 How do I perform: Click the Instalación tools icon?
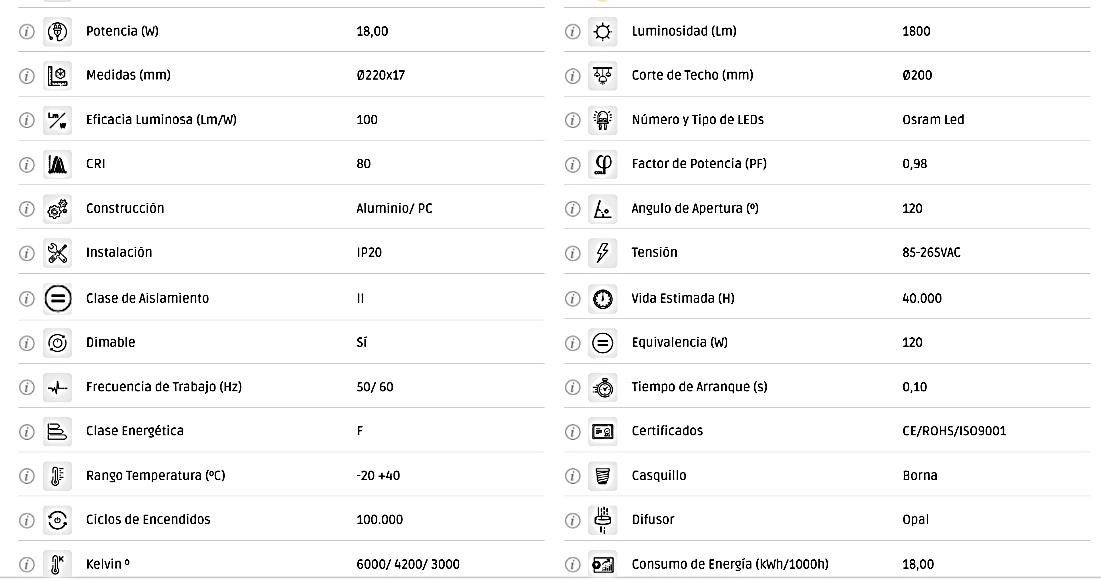point(58,253)
